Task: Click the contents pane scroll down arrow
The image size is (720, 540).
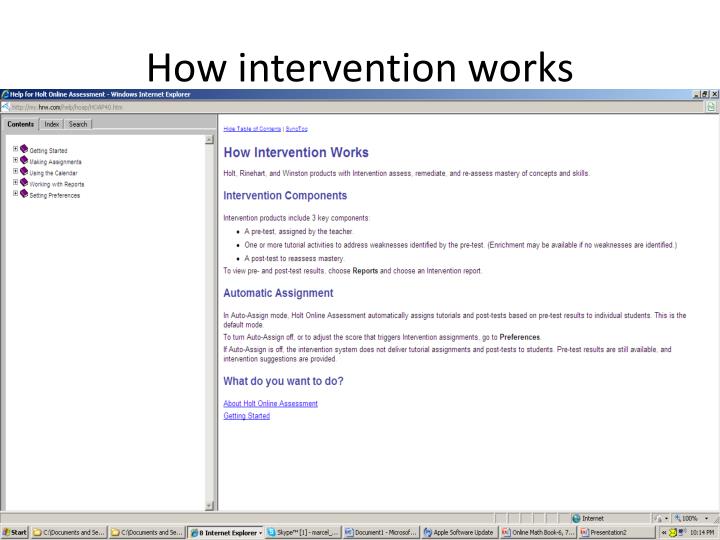Action: pos(209,506)
